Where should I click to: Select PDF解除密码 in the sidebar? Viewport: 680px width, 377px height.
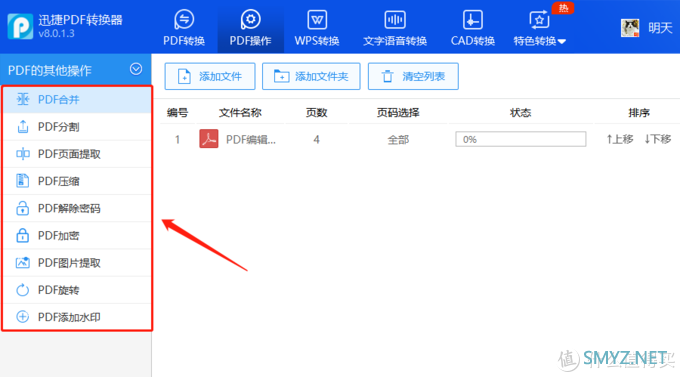point(77,208)
